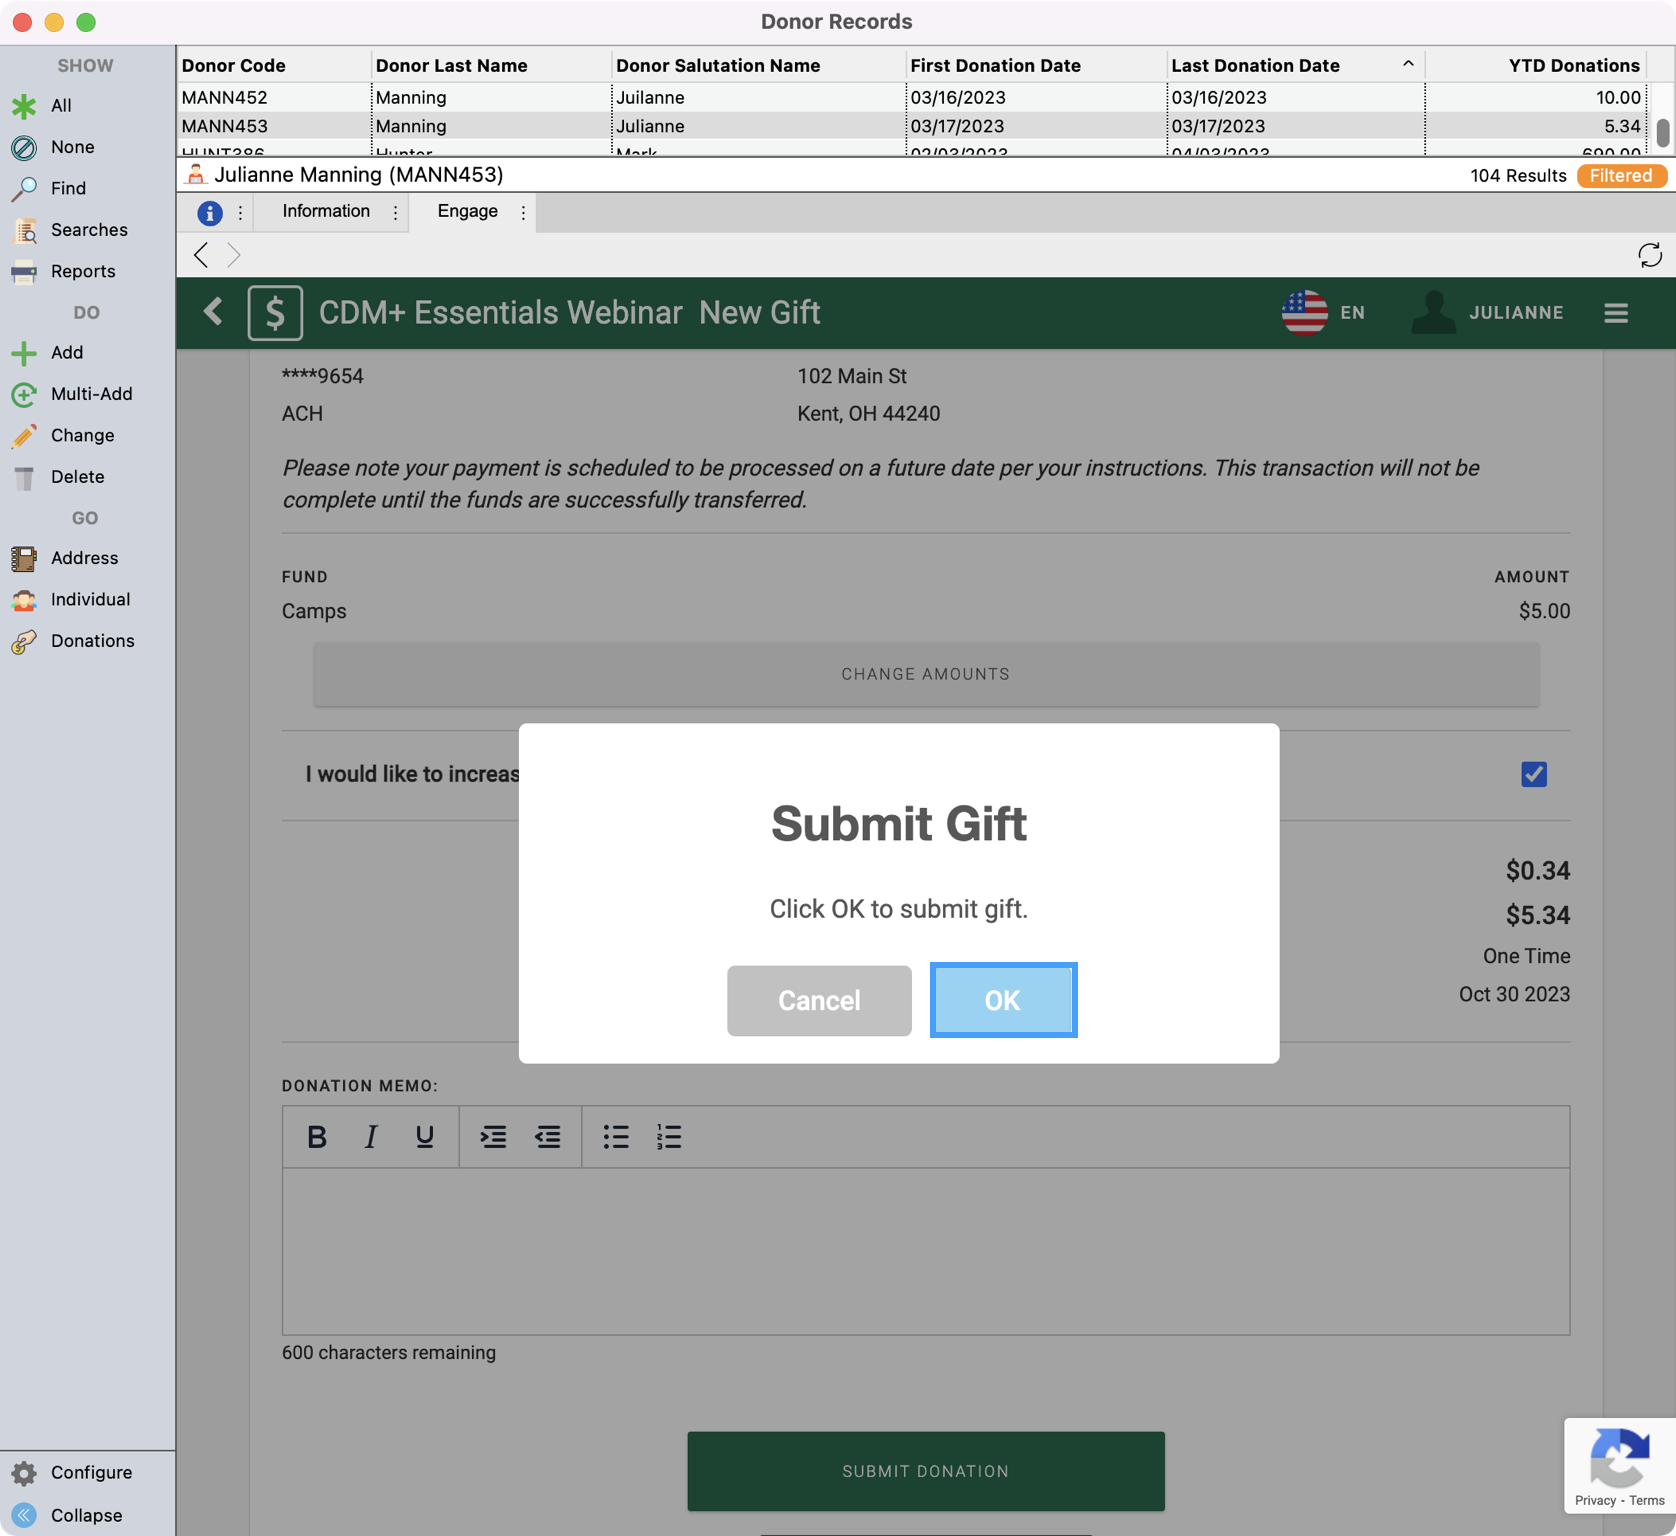Click the blue info icon tab

tap(209, 212)
